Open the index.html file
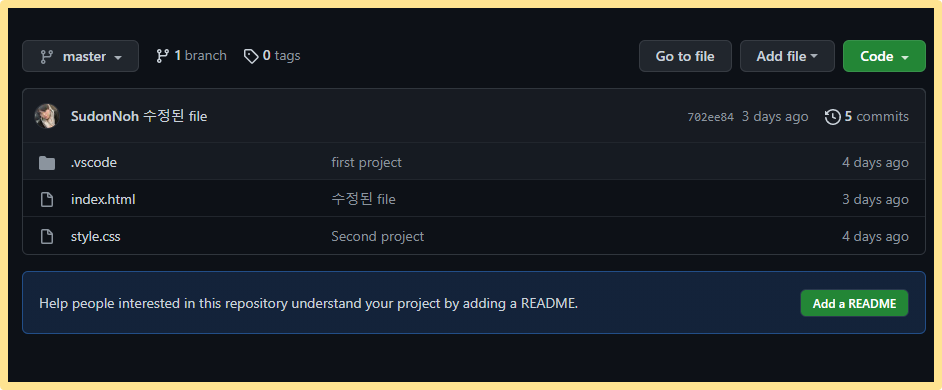Viewport: 942px width, 390px height. 103,199
